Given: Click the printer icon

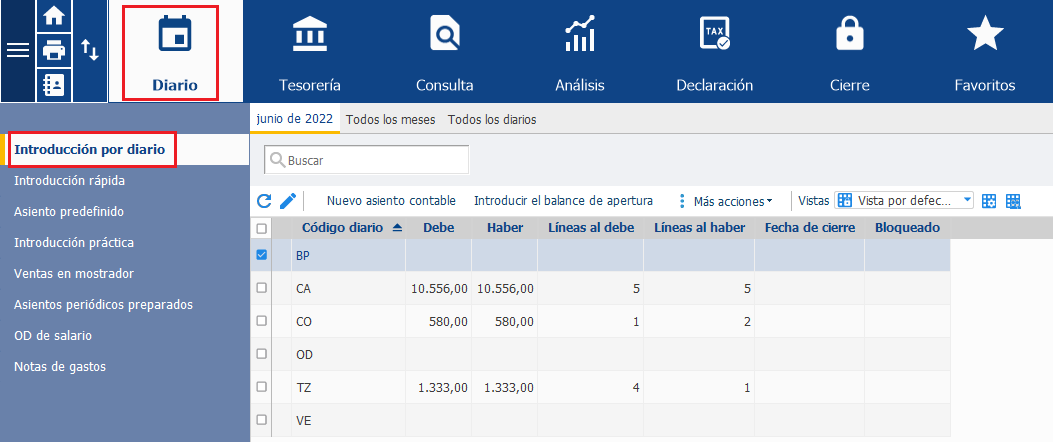Looking at the screenshot, I should click(53, 50).
